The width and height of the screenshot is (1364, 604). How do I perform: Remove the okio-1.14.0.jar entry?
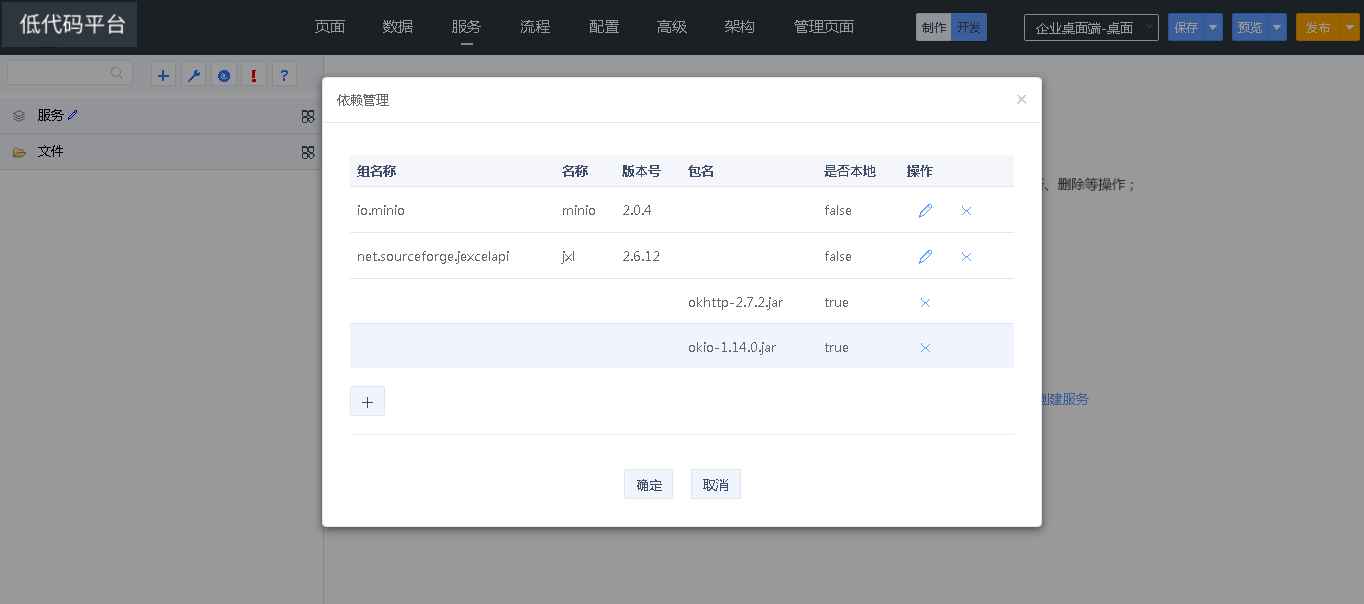pyautogui.click(x=925, y=348)
